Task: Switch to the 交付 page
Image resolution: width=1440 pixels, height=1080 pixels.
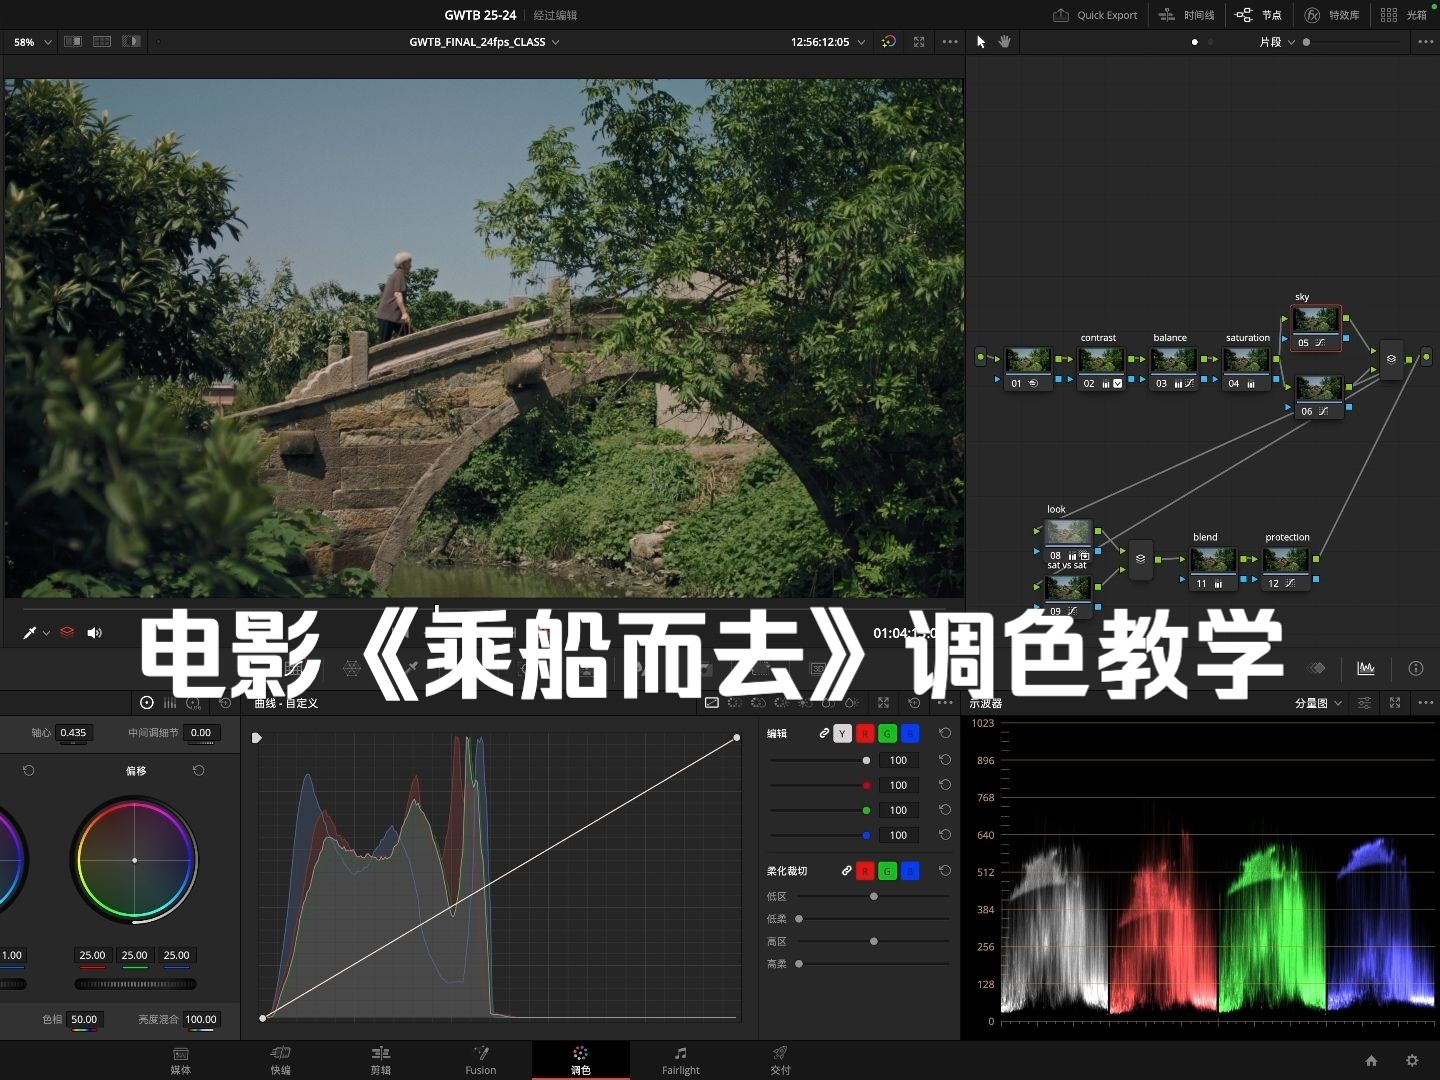Action: point(781,1061)
